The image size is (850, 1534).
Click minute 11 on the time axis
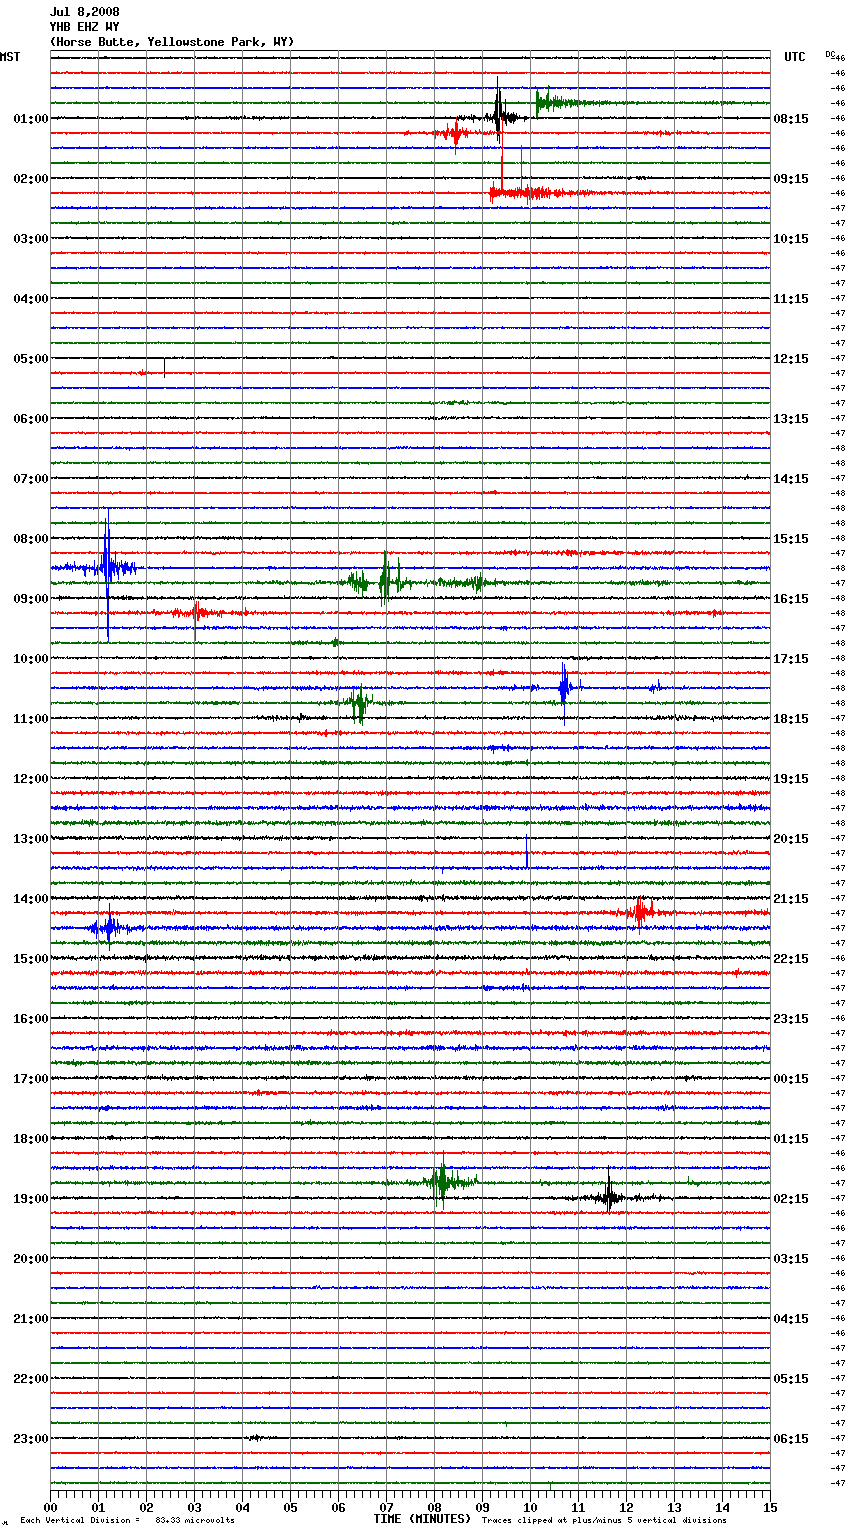pyautogui.click(x=578, y=1507)
